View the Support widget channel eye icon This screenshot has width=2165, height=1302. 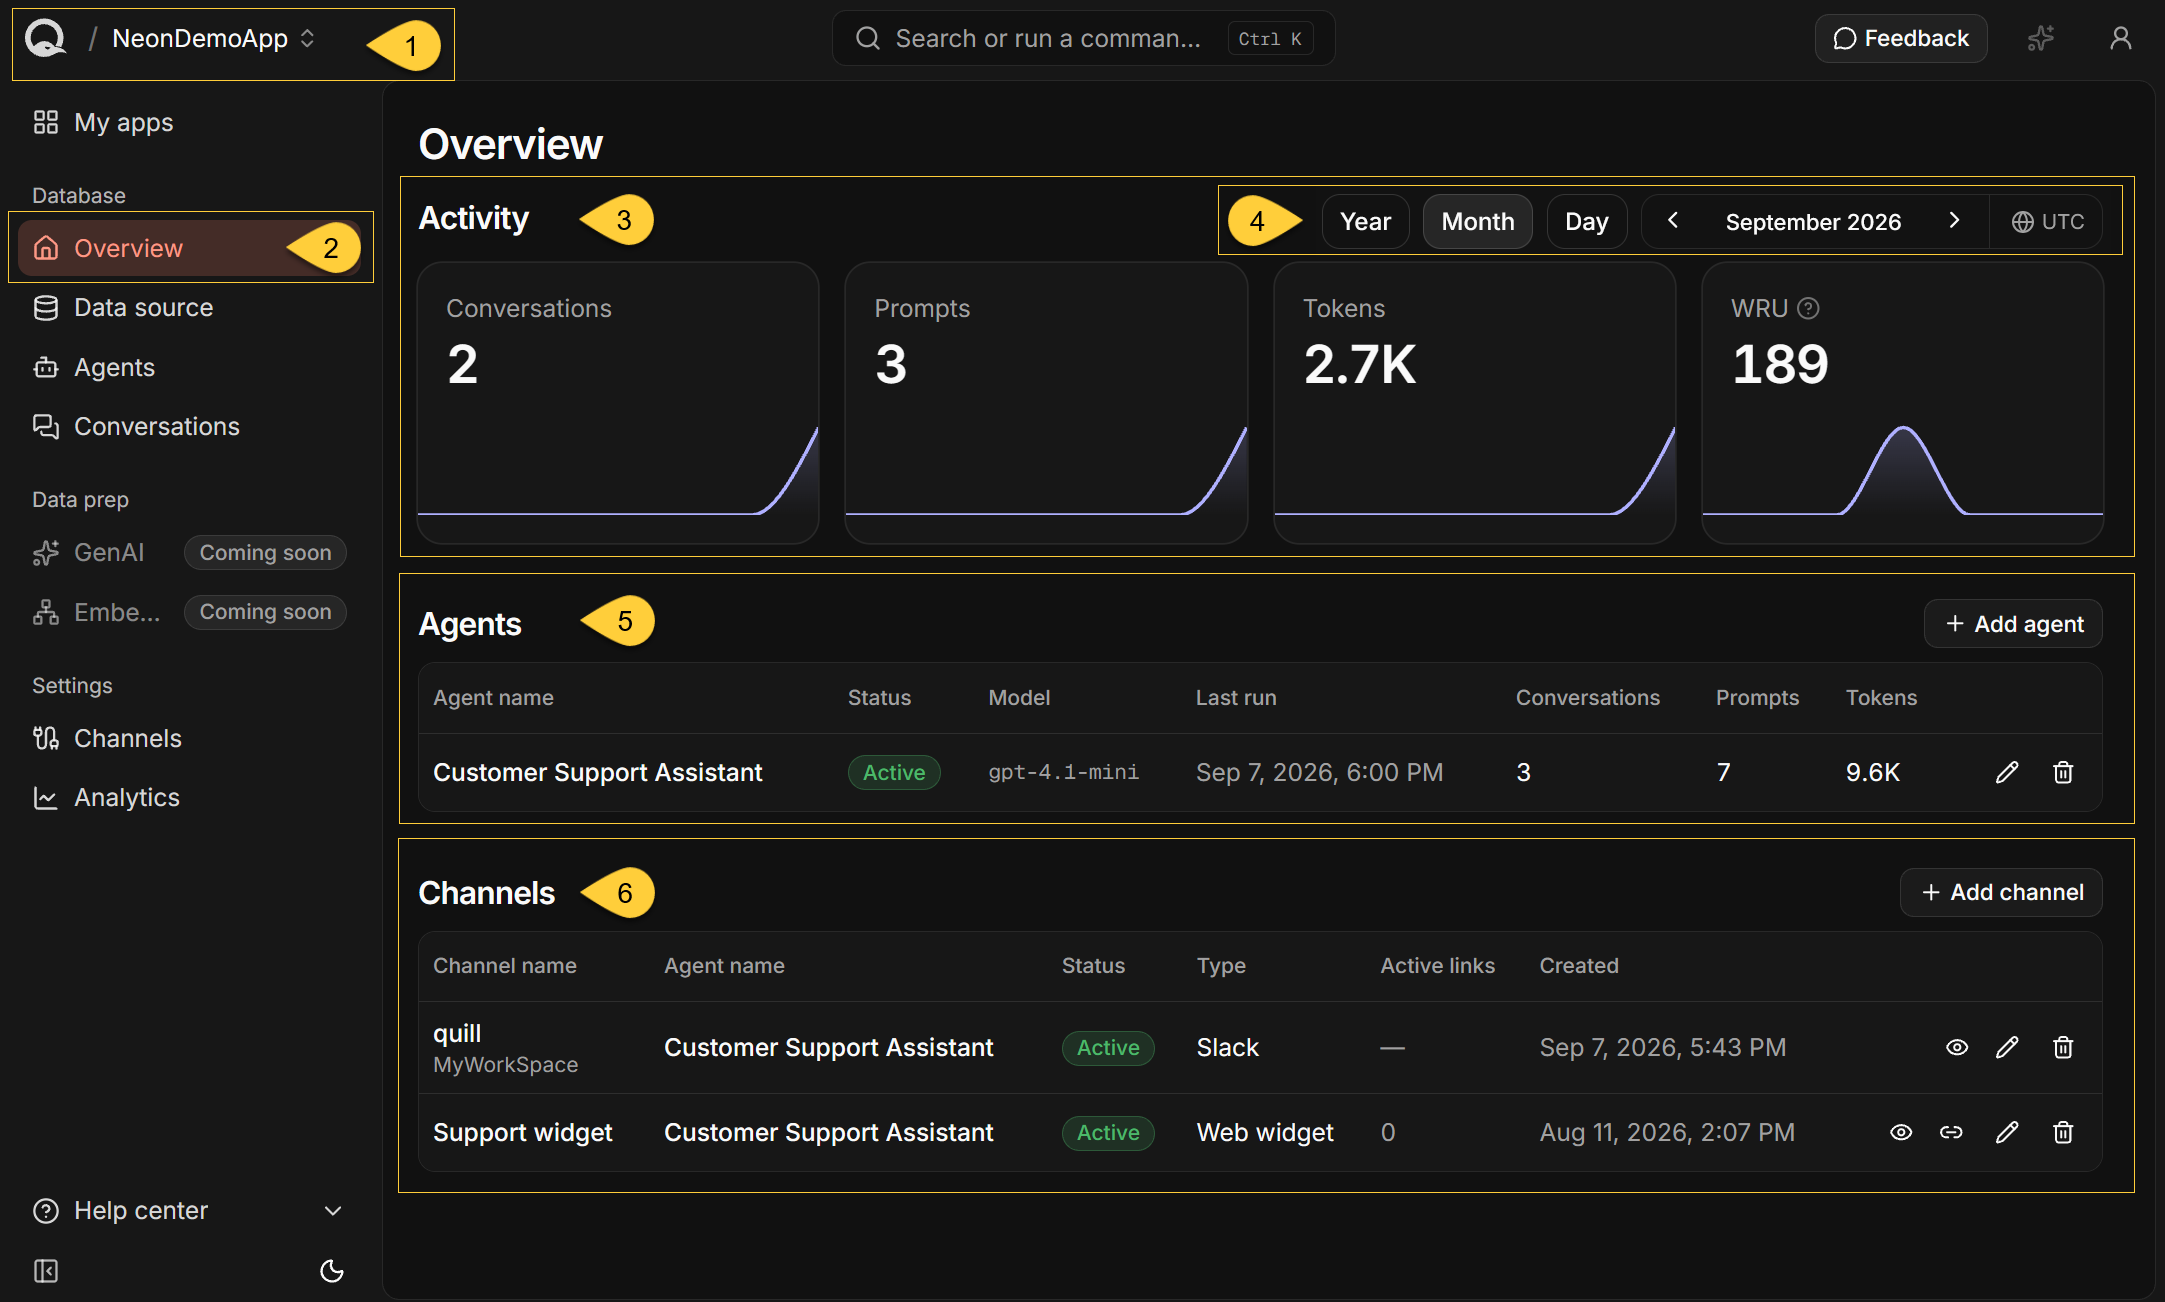click(x=1901, y=1132)
